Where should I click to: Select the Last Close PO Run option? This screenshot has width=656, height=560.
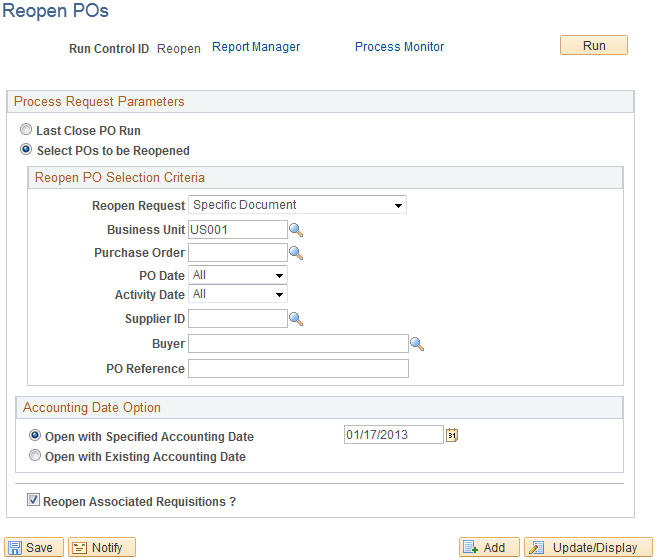[26, 130]
